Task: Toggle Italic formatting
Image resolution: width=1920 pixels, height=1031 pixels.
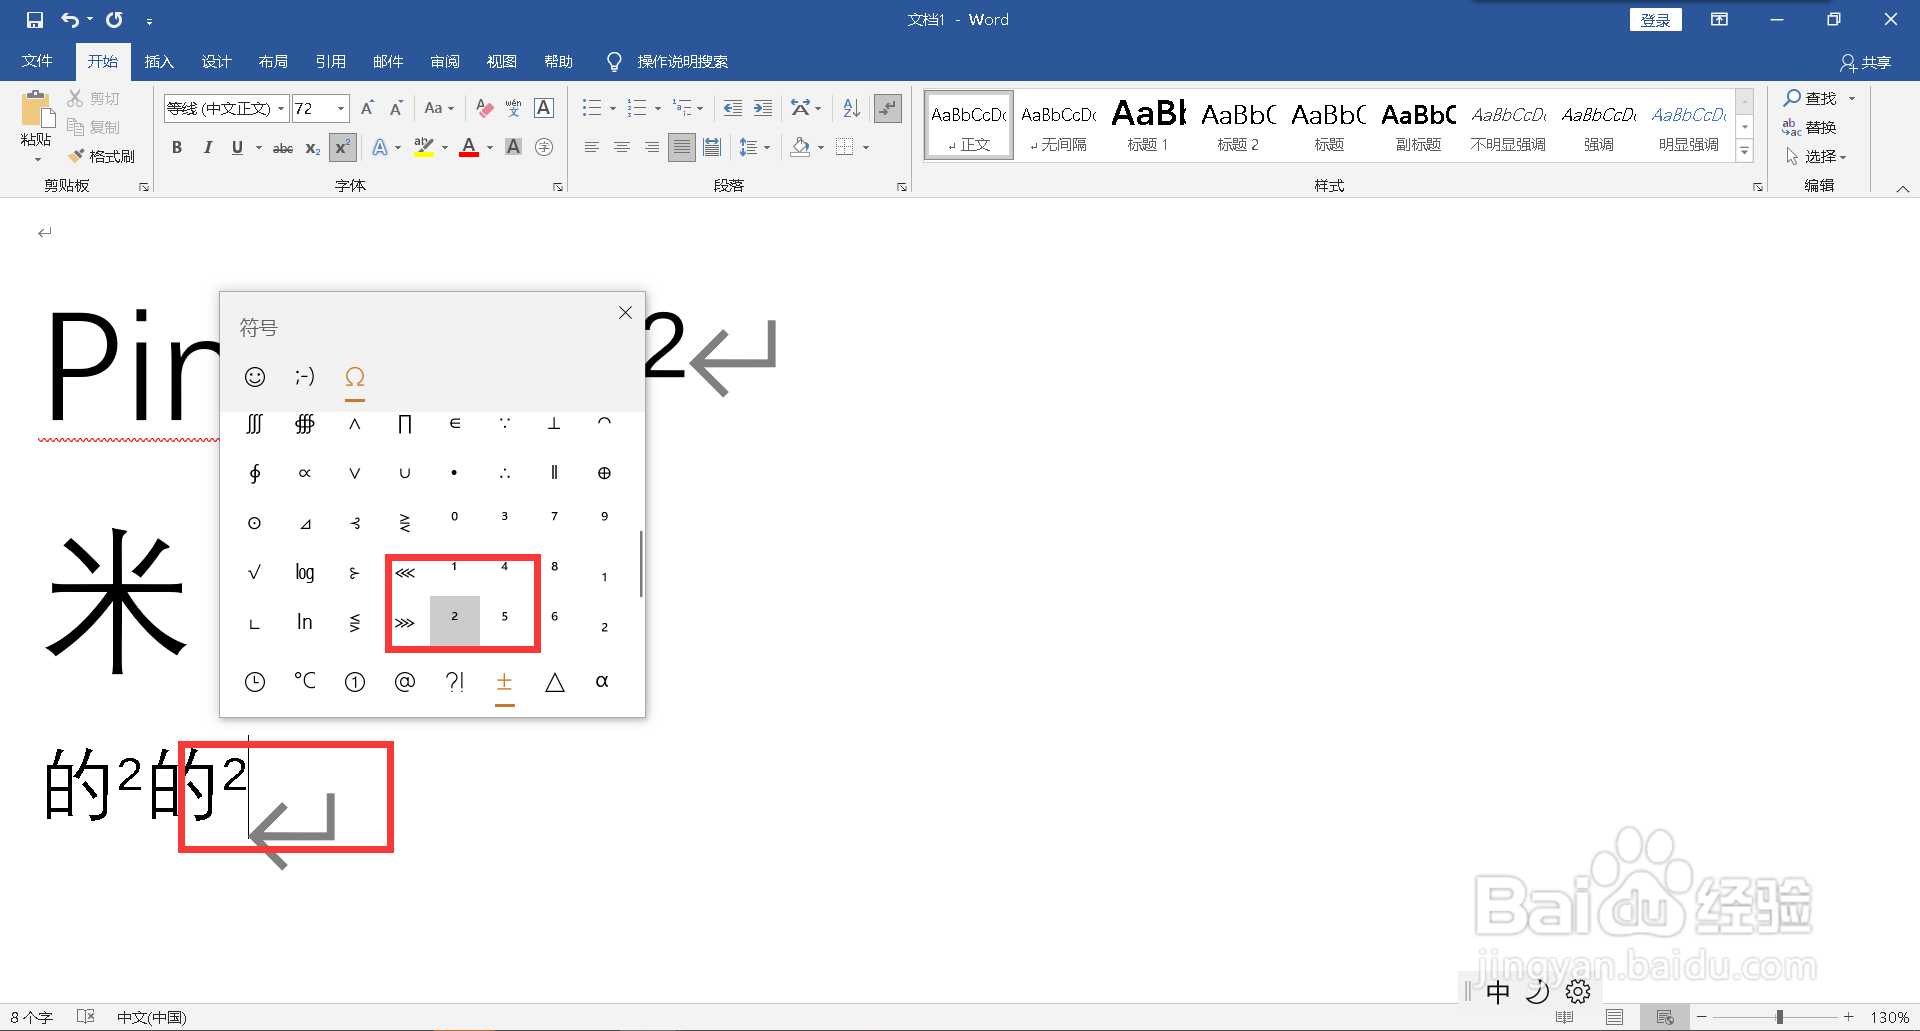Action: click(x=207, y=147)
